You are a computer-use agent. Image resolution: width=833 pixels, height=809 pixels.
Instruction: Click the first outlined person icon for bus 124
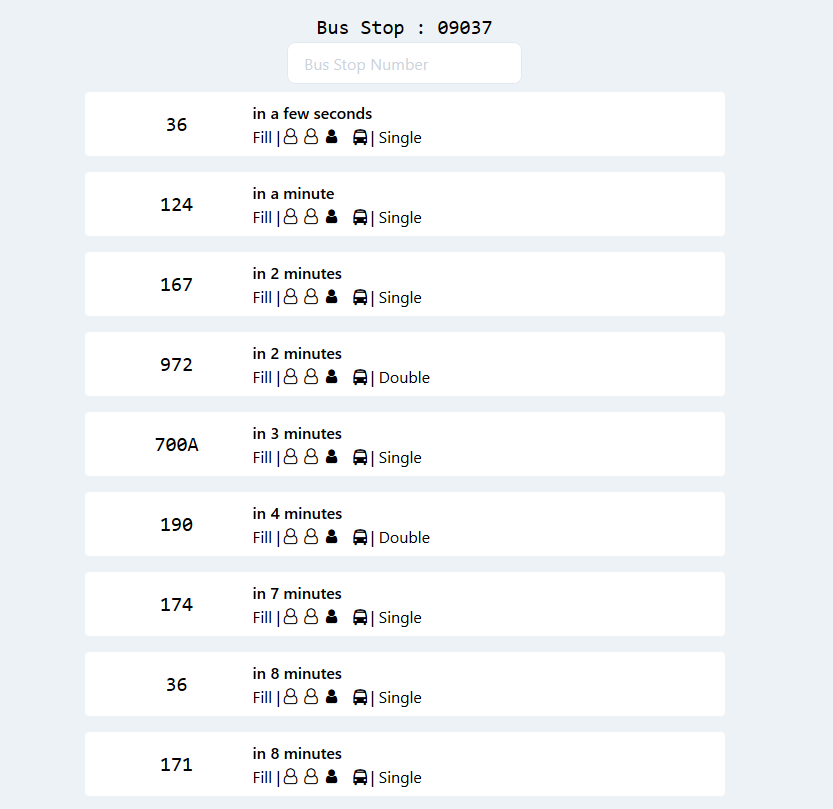(291, 217)
